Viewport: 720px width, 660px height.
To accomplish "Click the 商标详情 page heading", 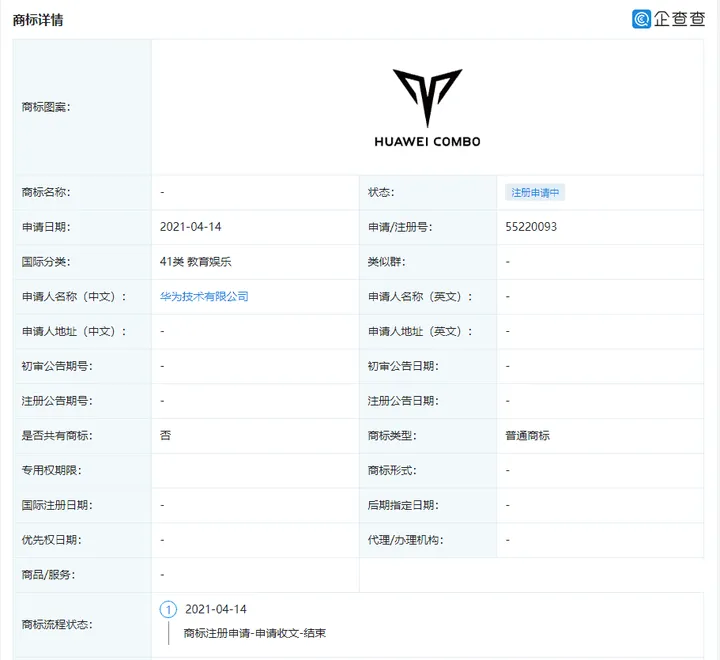I will (38, 19).
